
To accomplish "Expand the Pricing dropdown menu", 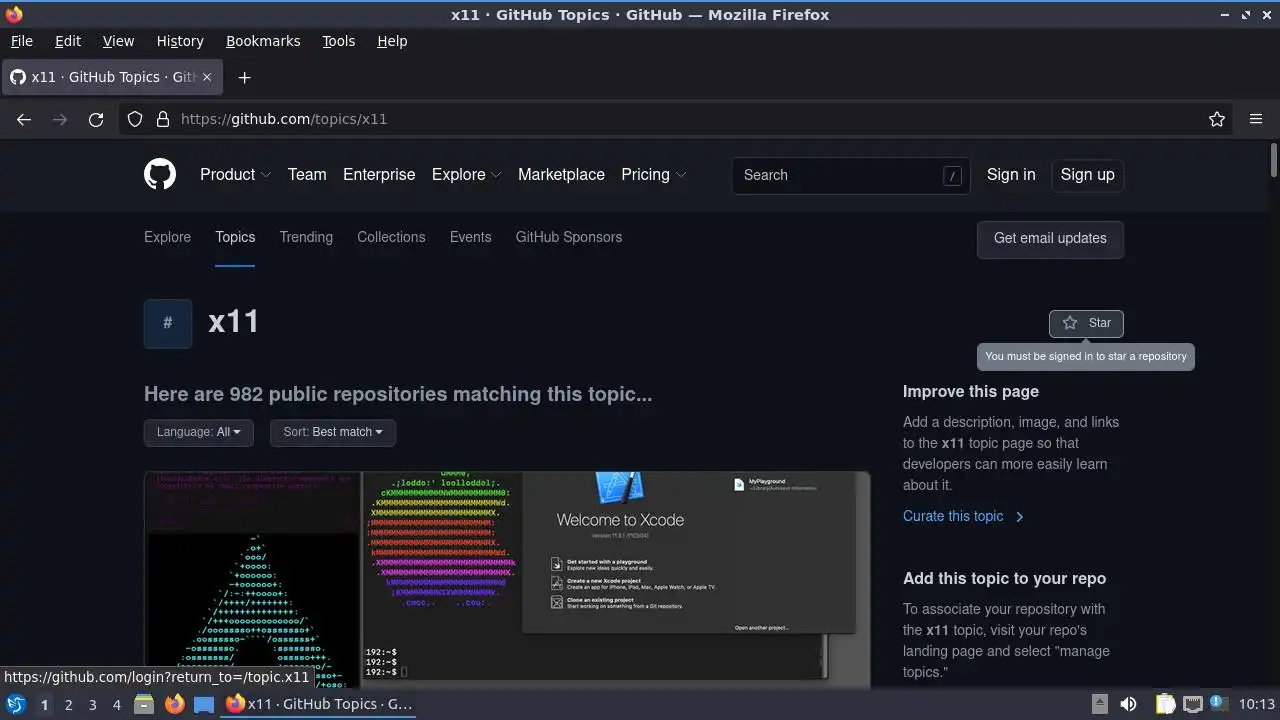I will 653,174.
